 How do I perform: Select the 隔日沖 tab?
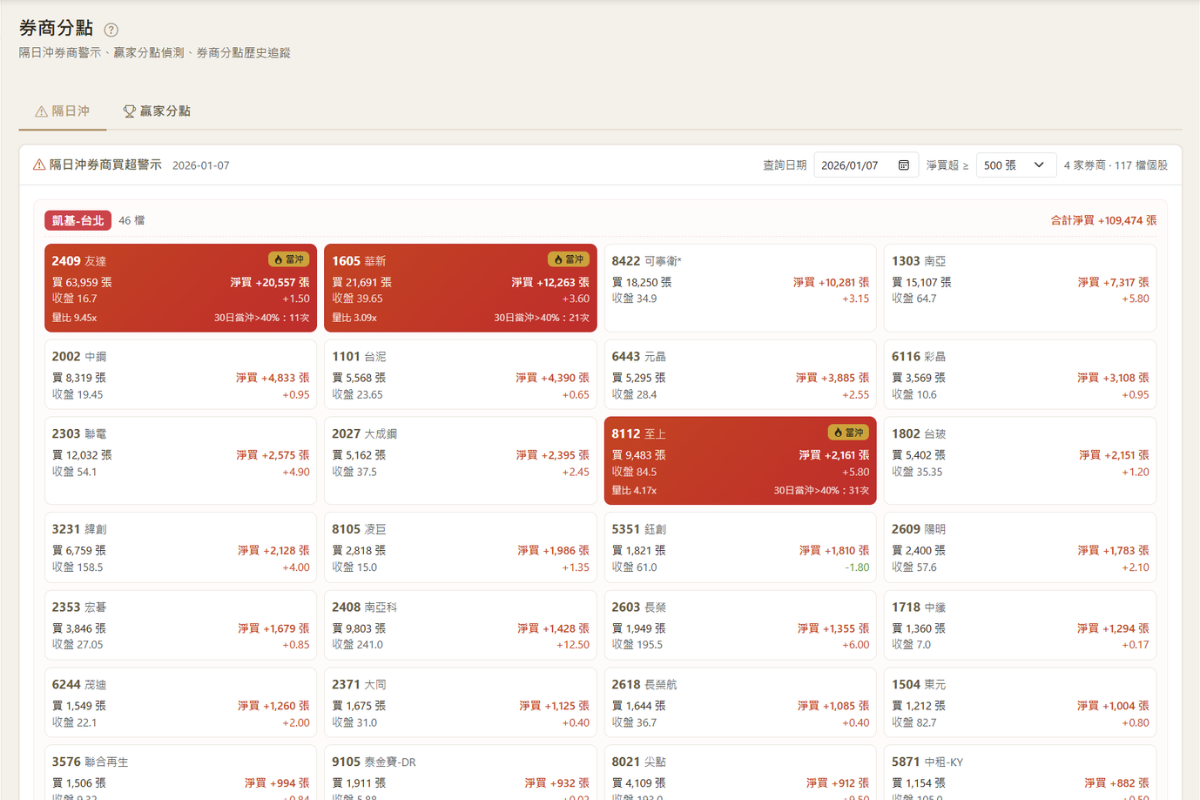64,112
